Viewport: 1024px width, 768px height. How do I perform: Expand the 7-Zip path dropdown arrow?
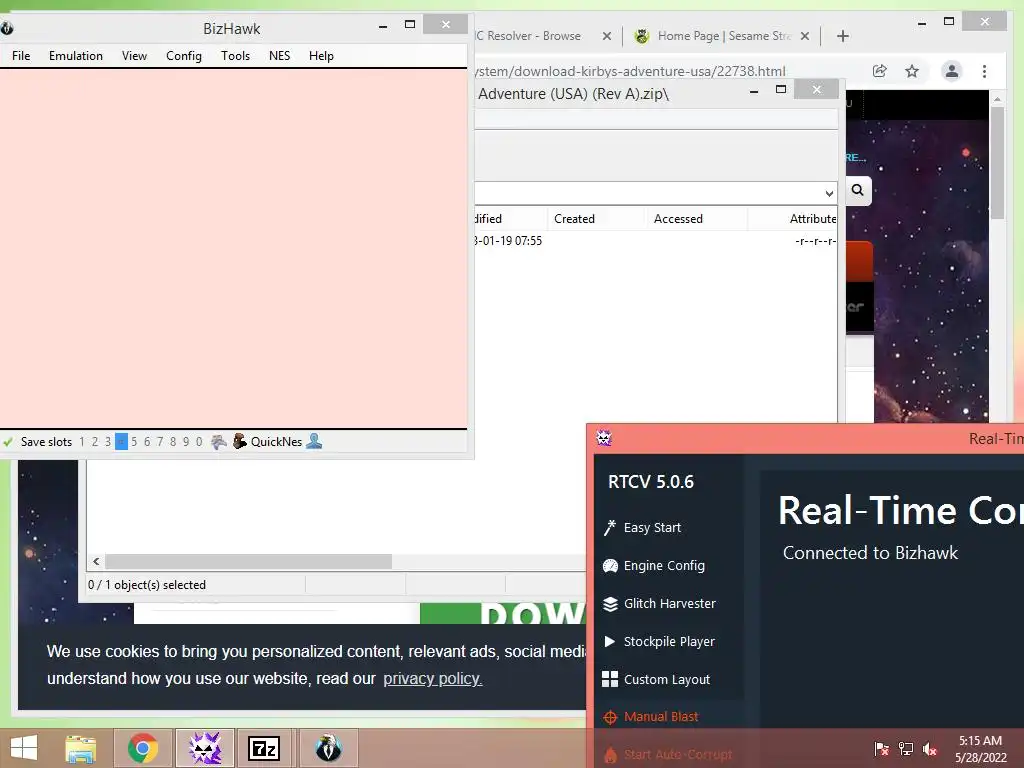(829, 193)
